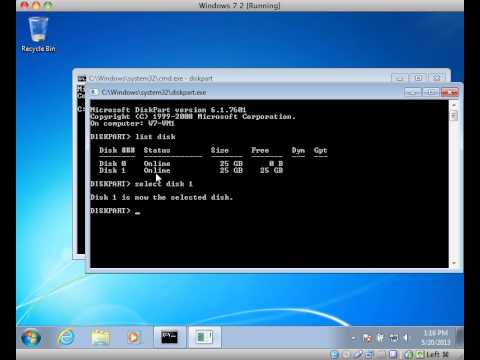Click the Mac window red close button

pyautogui.click(x=24, y=5)
